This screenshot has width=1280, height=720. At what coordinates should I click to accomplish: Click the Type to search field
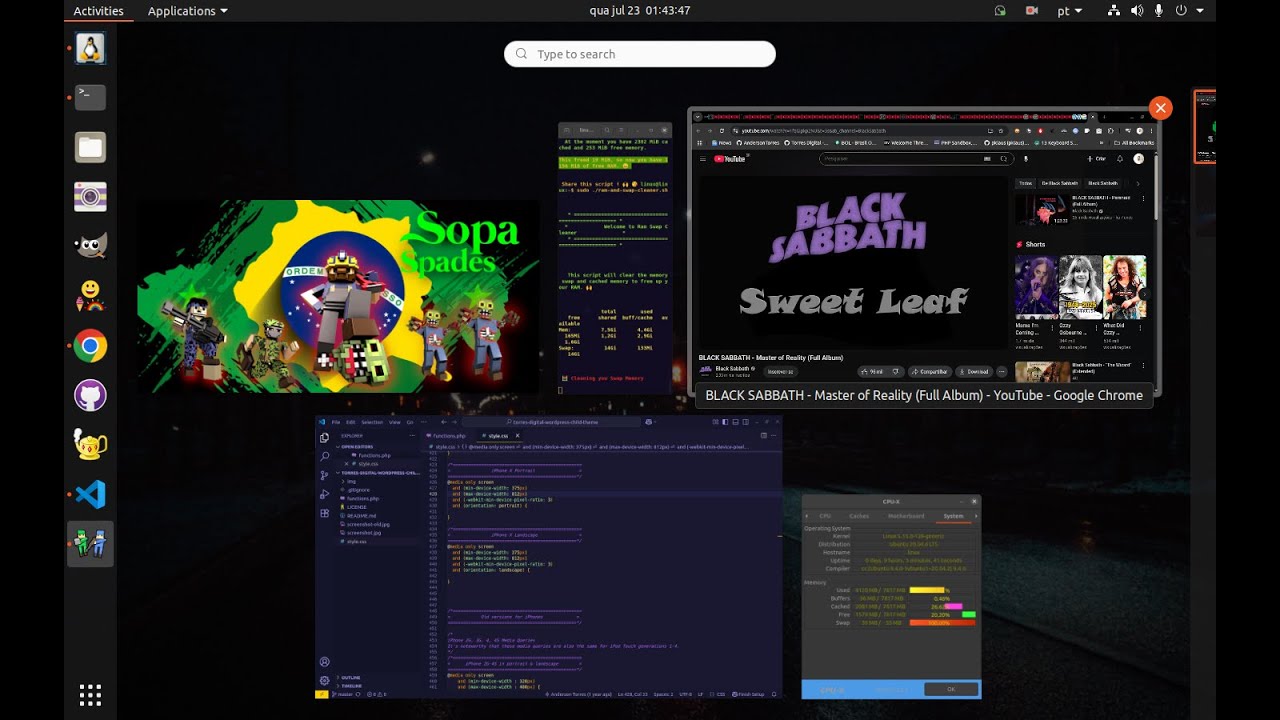[640, 54]
